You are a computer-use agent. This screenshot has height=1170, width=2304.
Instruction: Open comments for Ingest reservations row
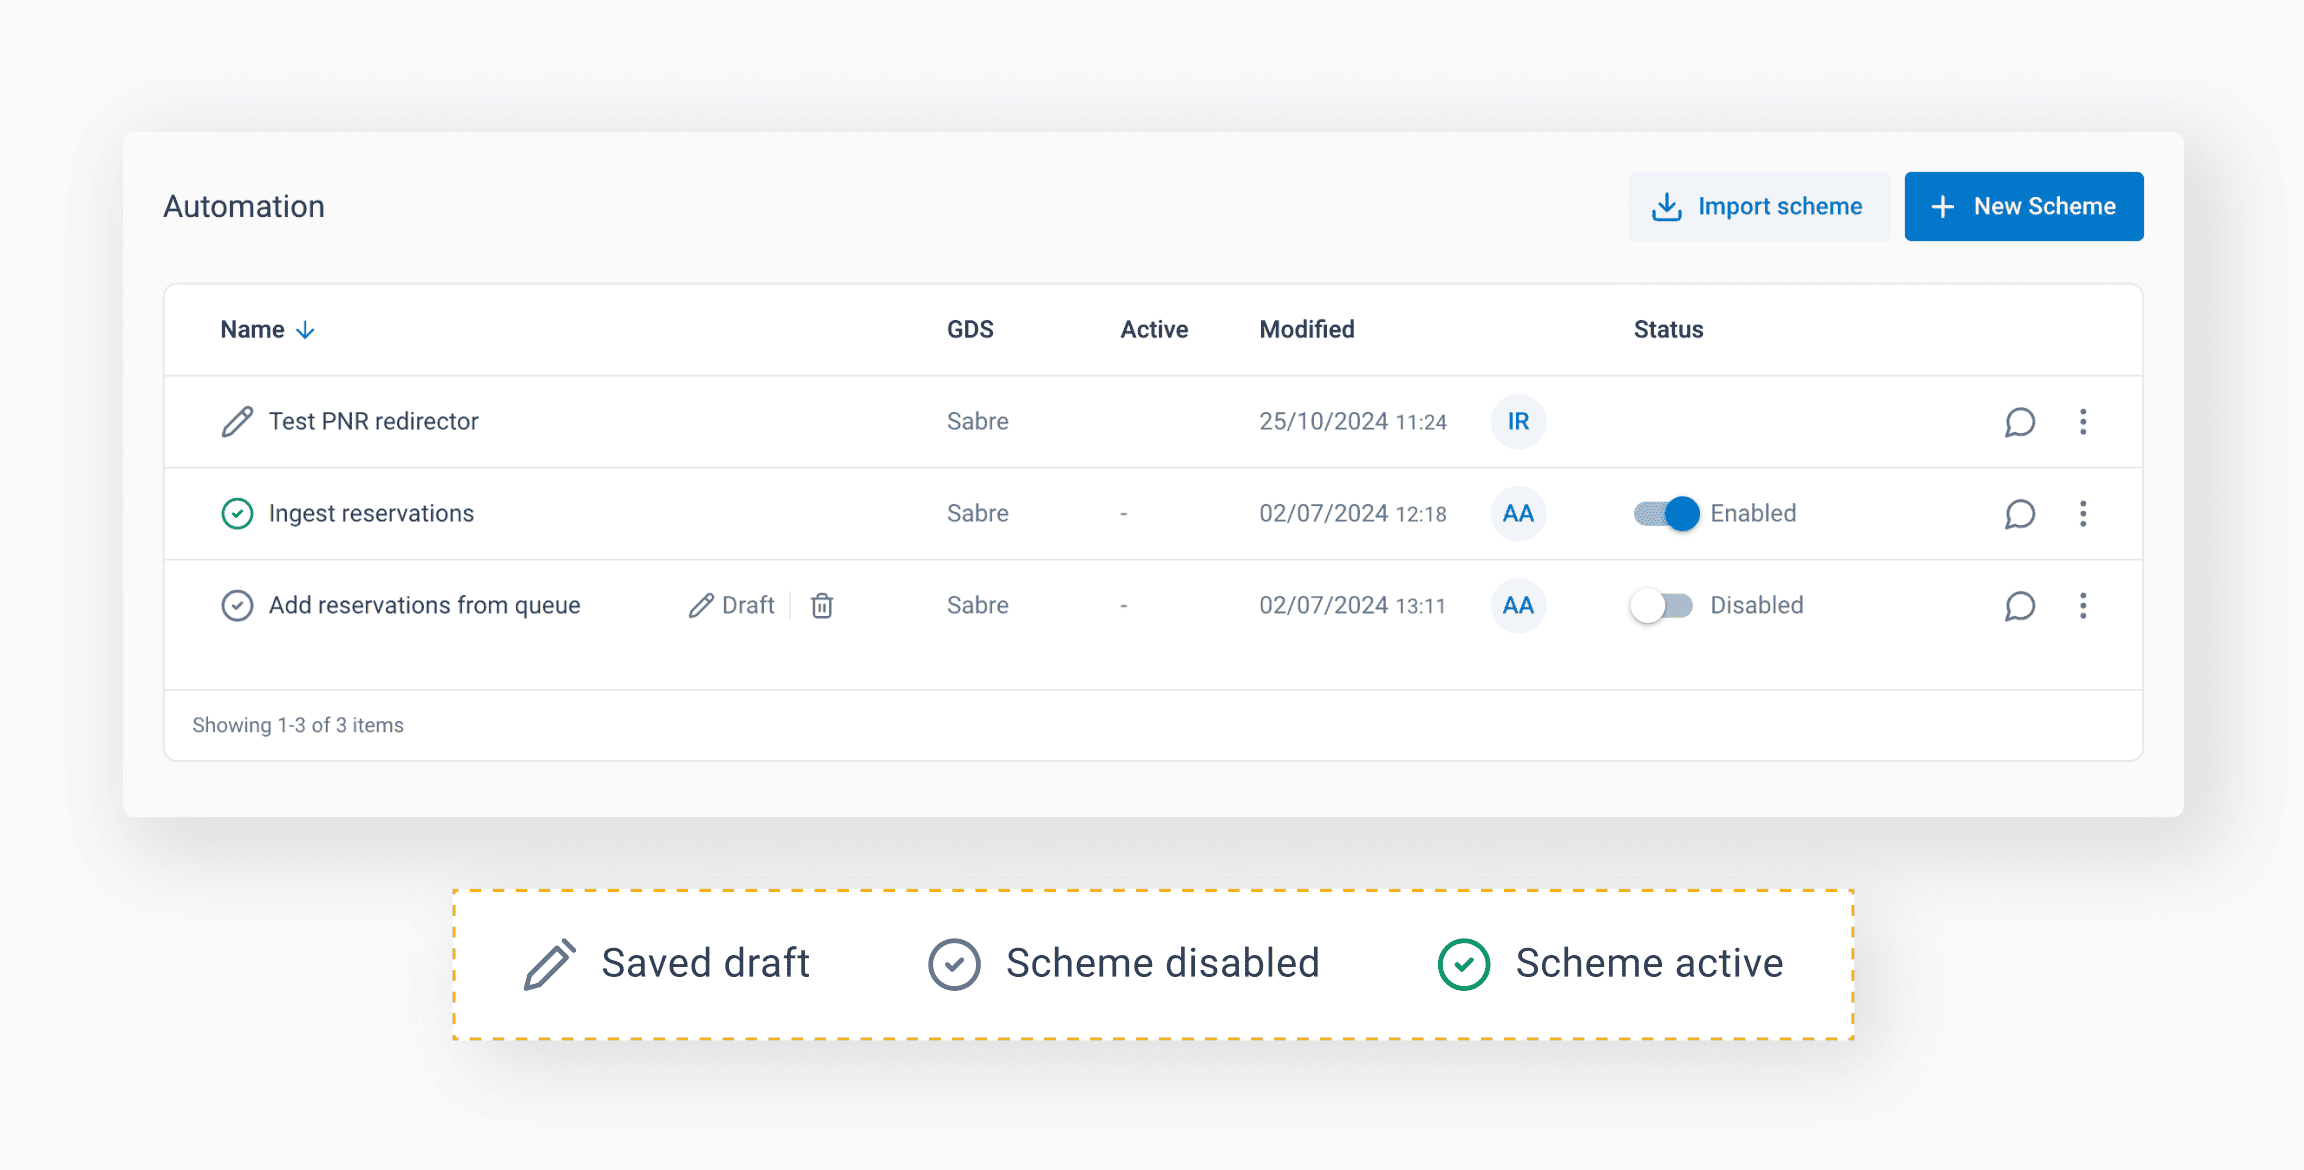2019,514
